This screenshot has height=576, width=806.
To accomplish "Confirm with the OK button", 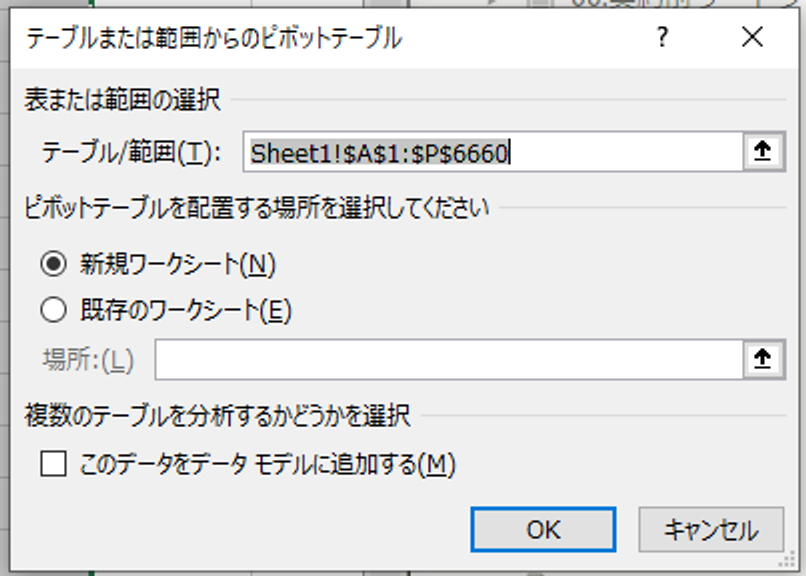I will tap(543, 530).
